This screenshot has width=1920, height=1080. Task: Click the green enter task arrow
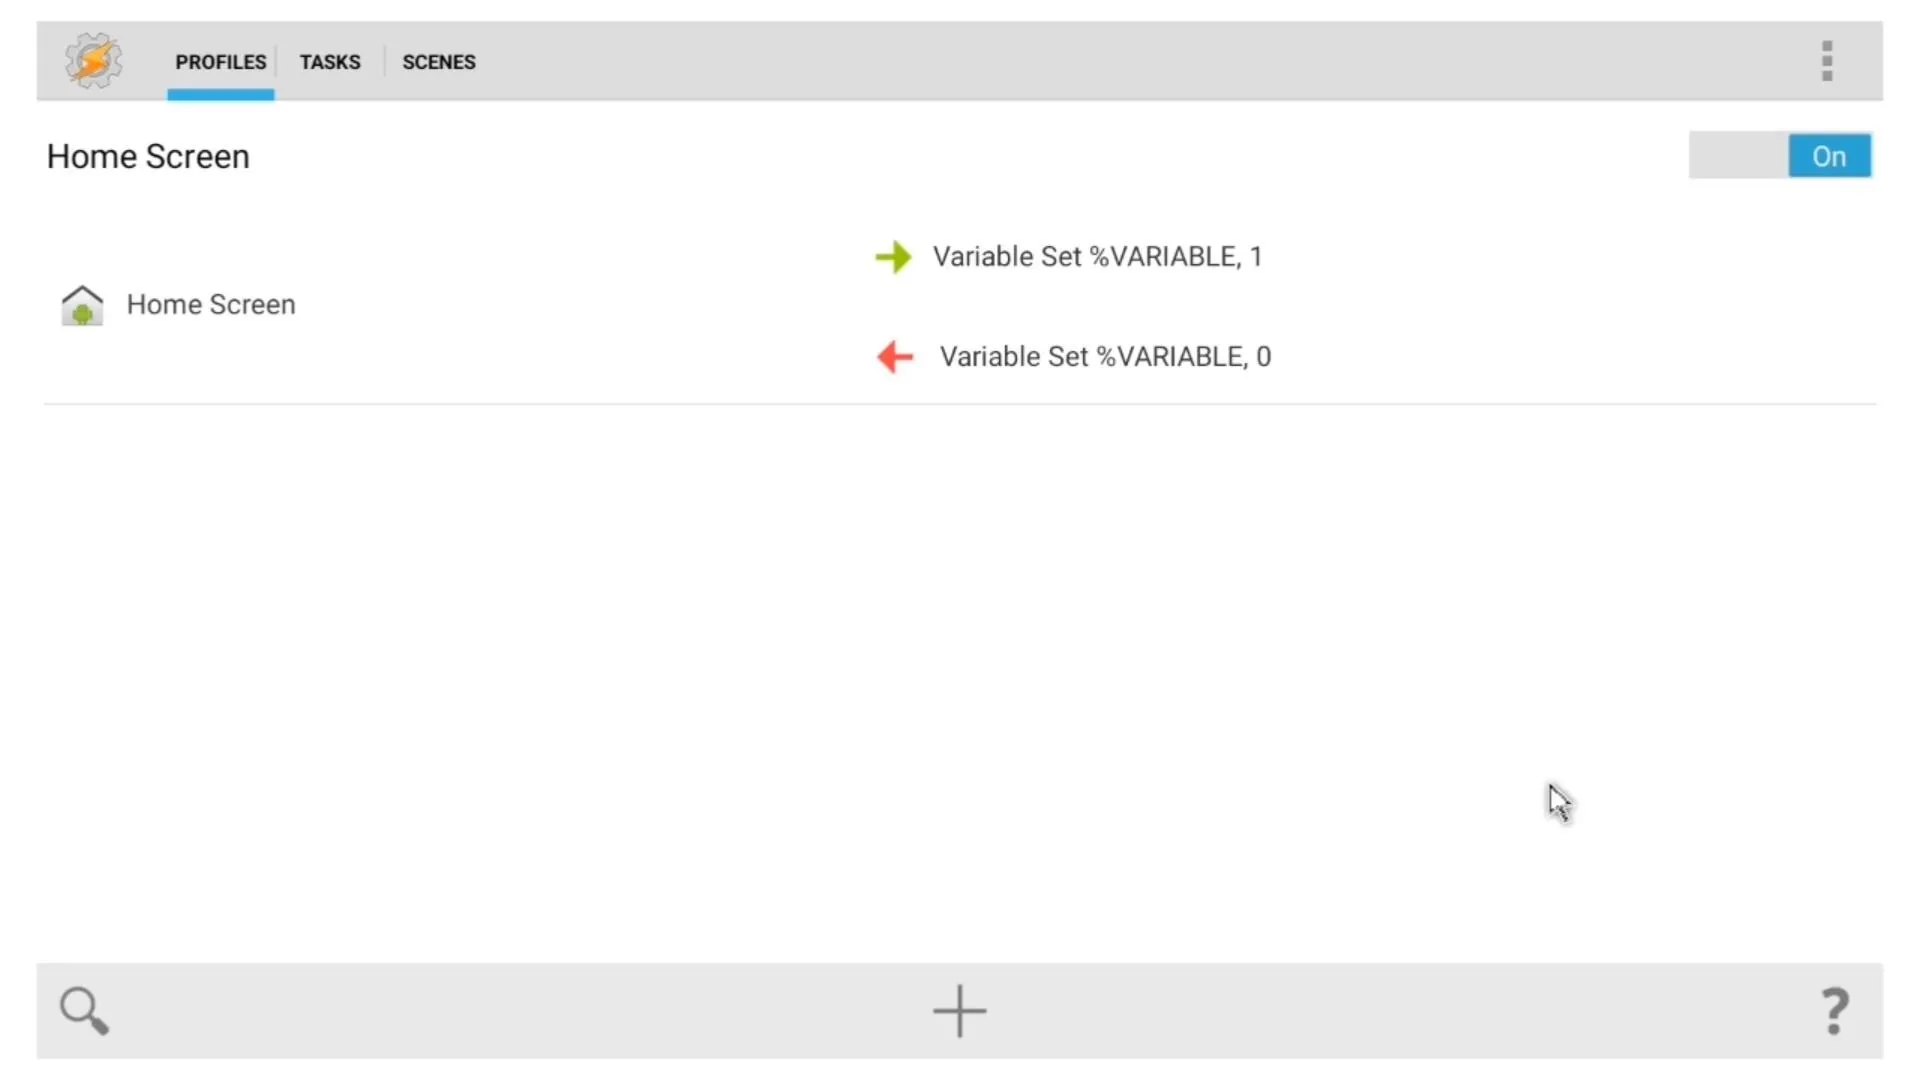pos(893,257)
